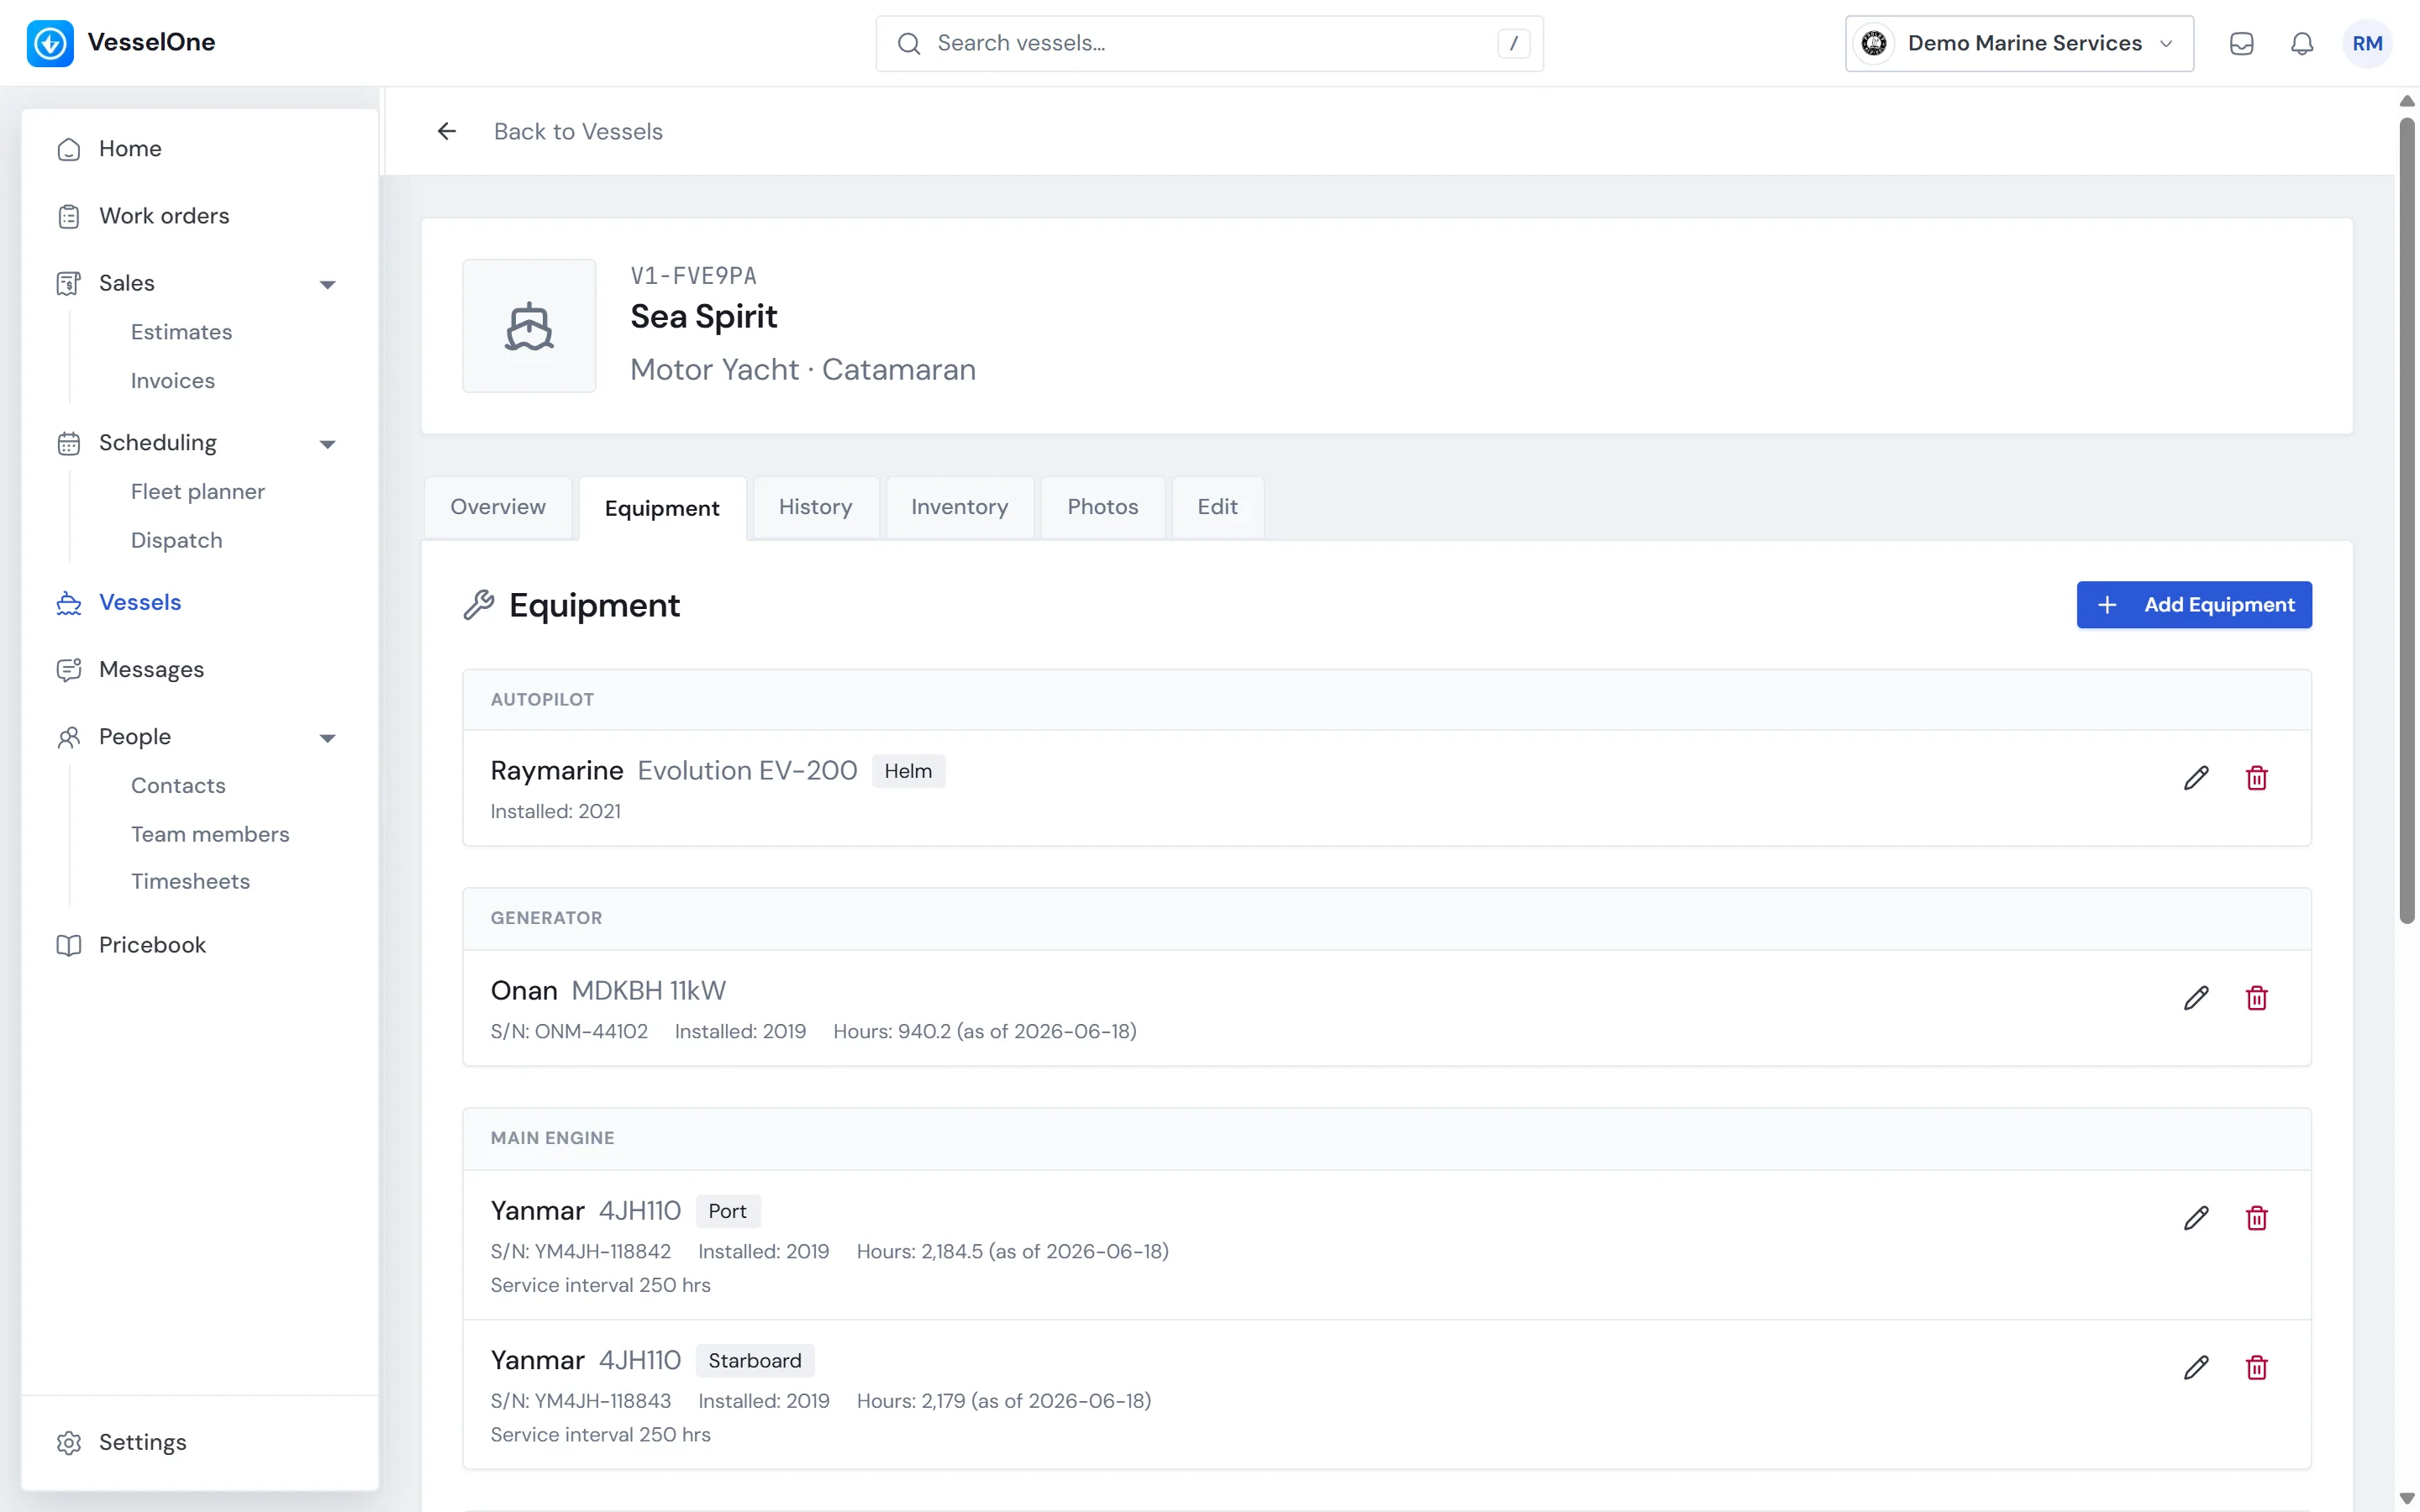Click the scrollbar down arrow

coord(2407,1499)
